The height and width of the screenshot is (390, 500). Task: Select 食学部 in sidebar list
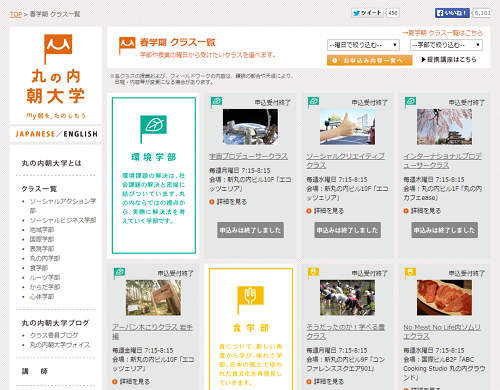pyautogui.click(x=39, y=268)
